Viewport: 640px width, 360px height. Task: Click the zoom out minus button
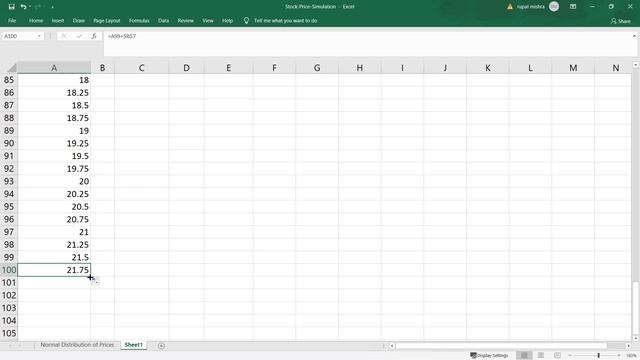click(x=570, y=356)
